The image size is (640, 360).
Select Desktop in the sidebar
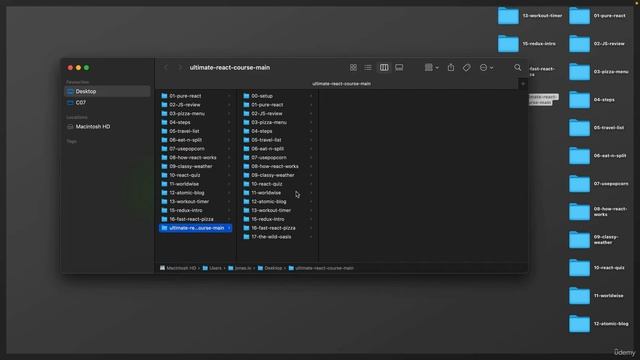[x=107, y=91]
